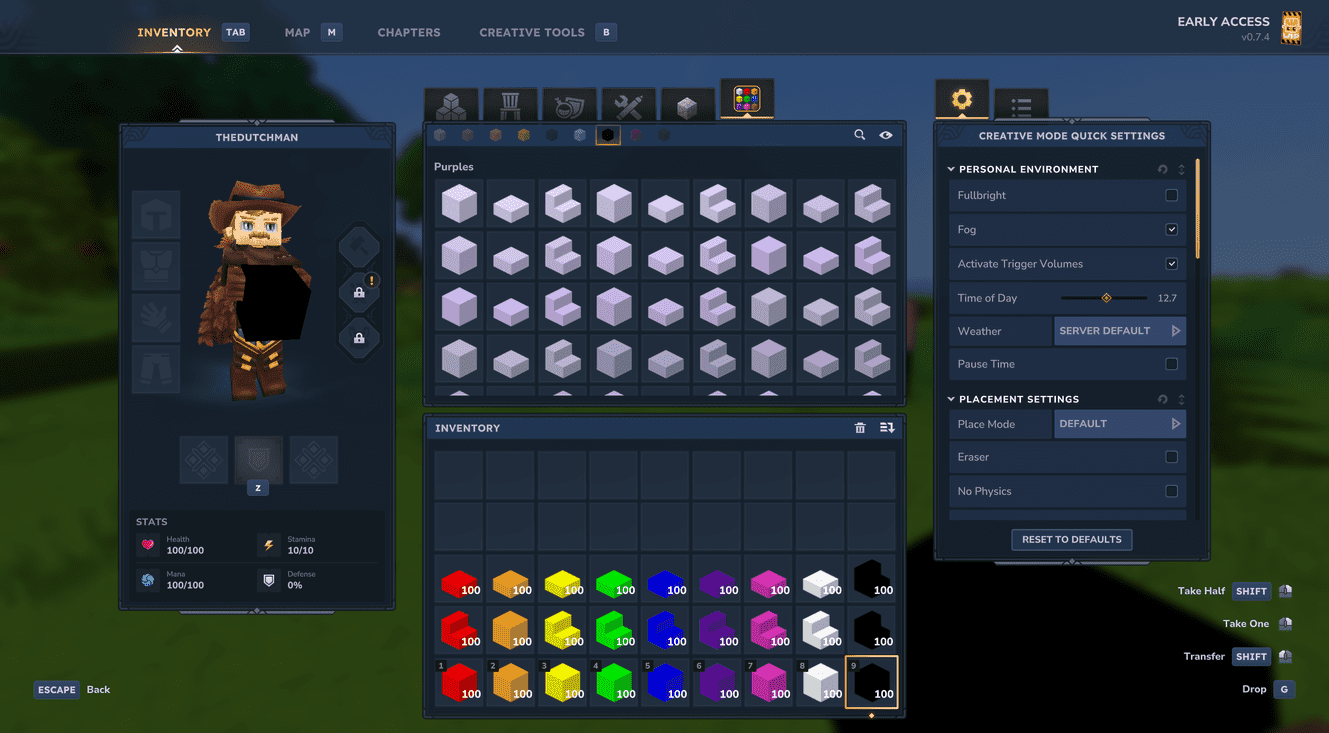Click the Purples section heading
1329x733 pixels.
[454, 167]
